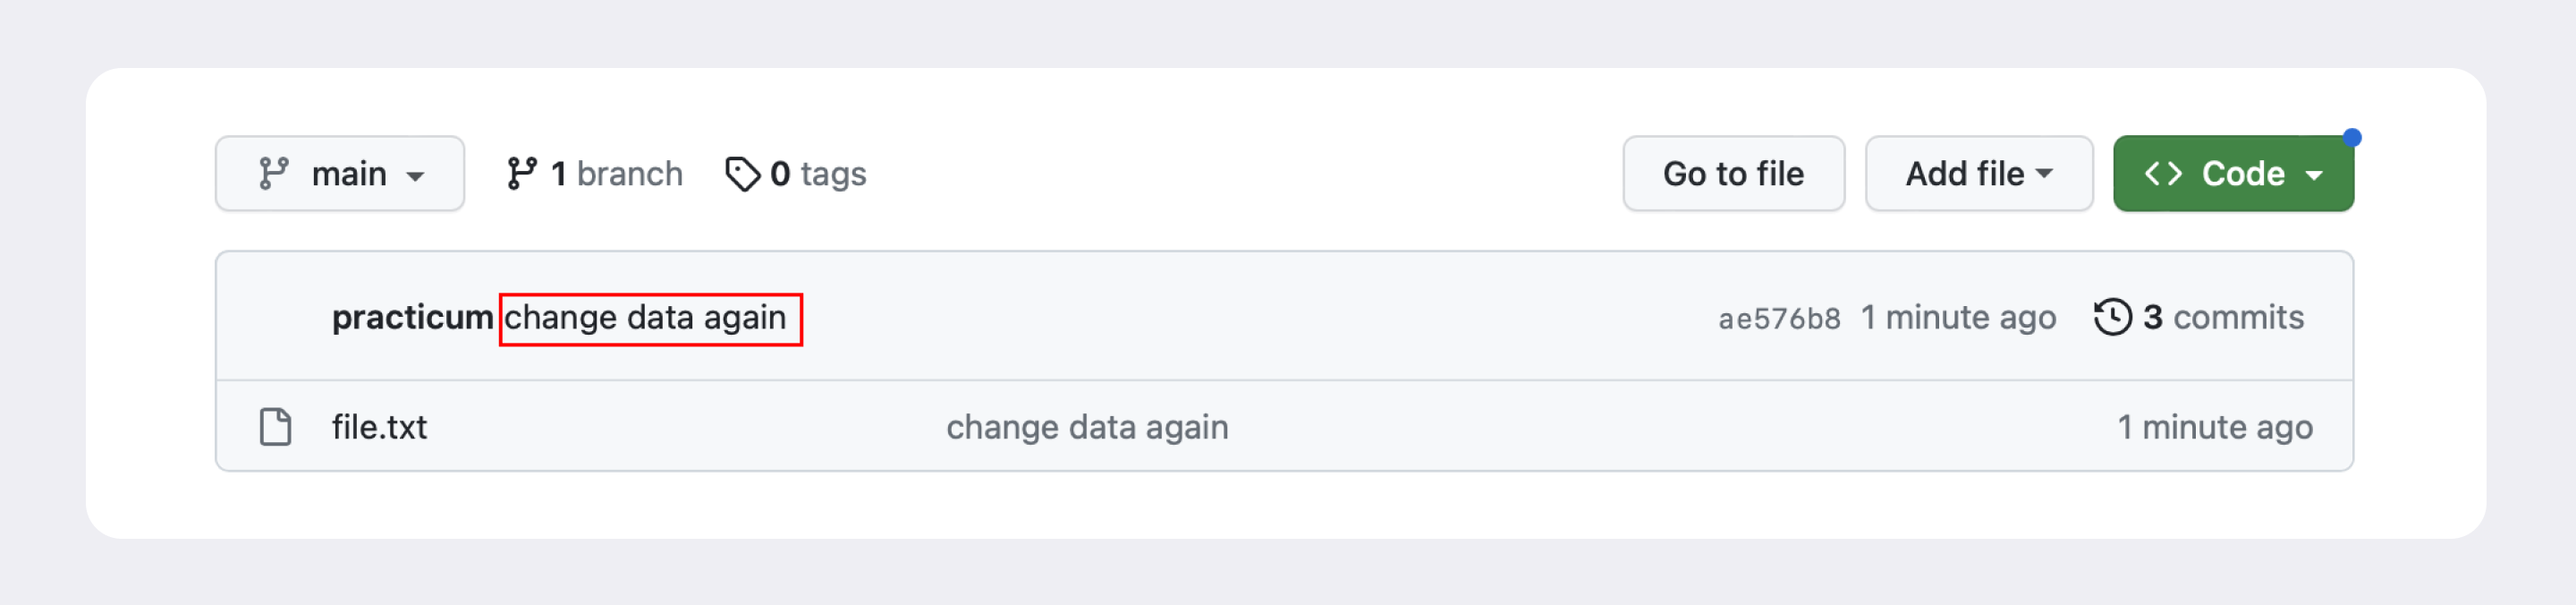Open commit hash ae576b8
2576x605 pixels.
(x=1779, y=319)
